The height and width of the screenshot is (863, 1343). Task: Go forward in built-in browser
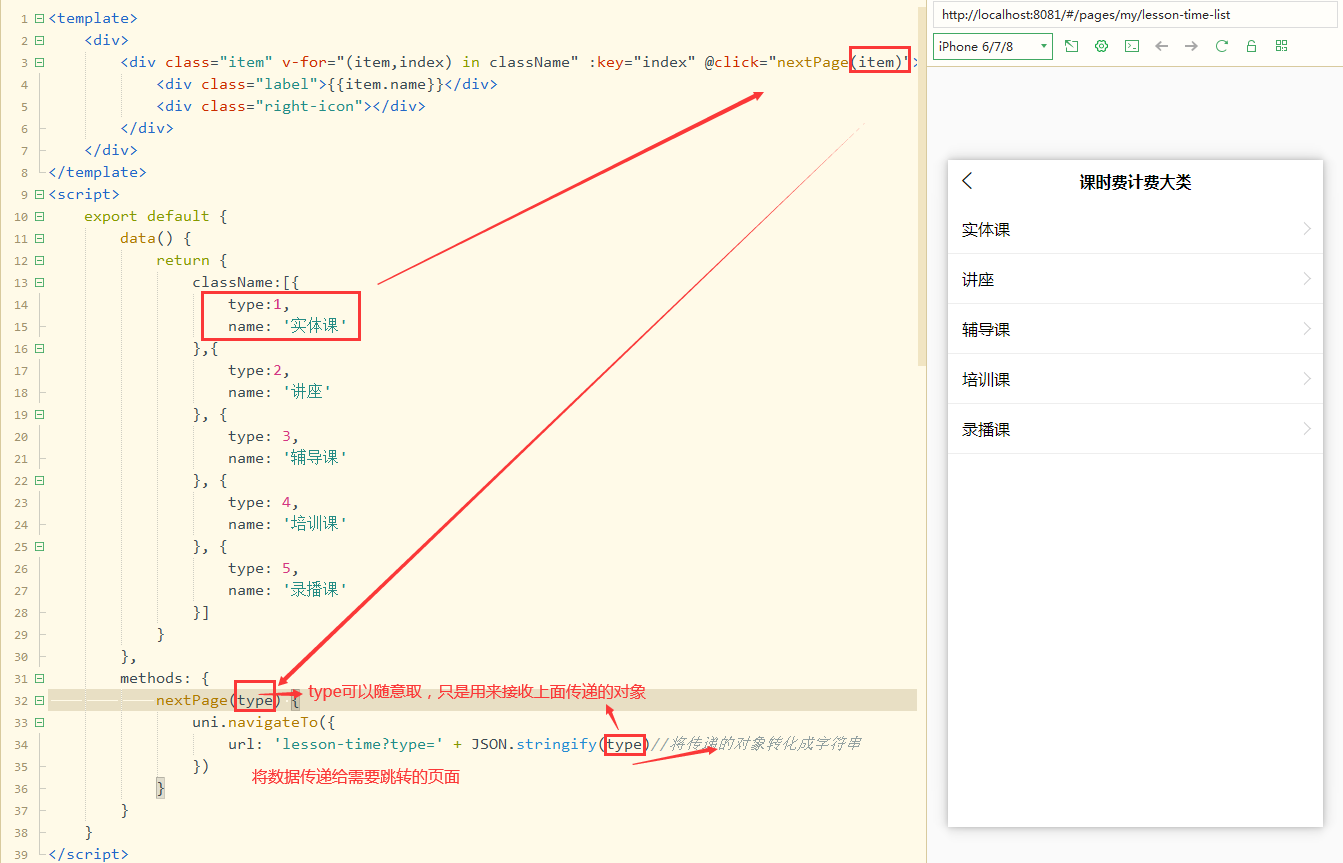click(x=1191, y=46)
